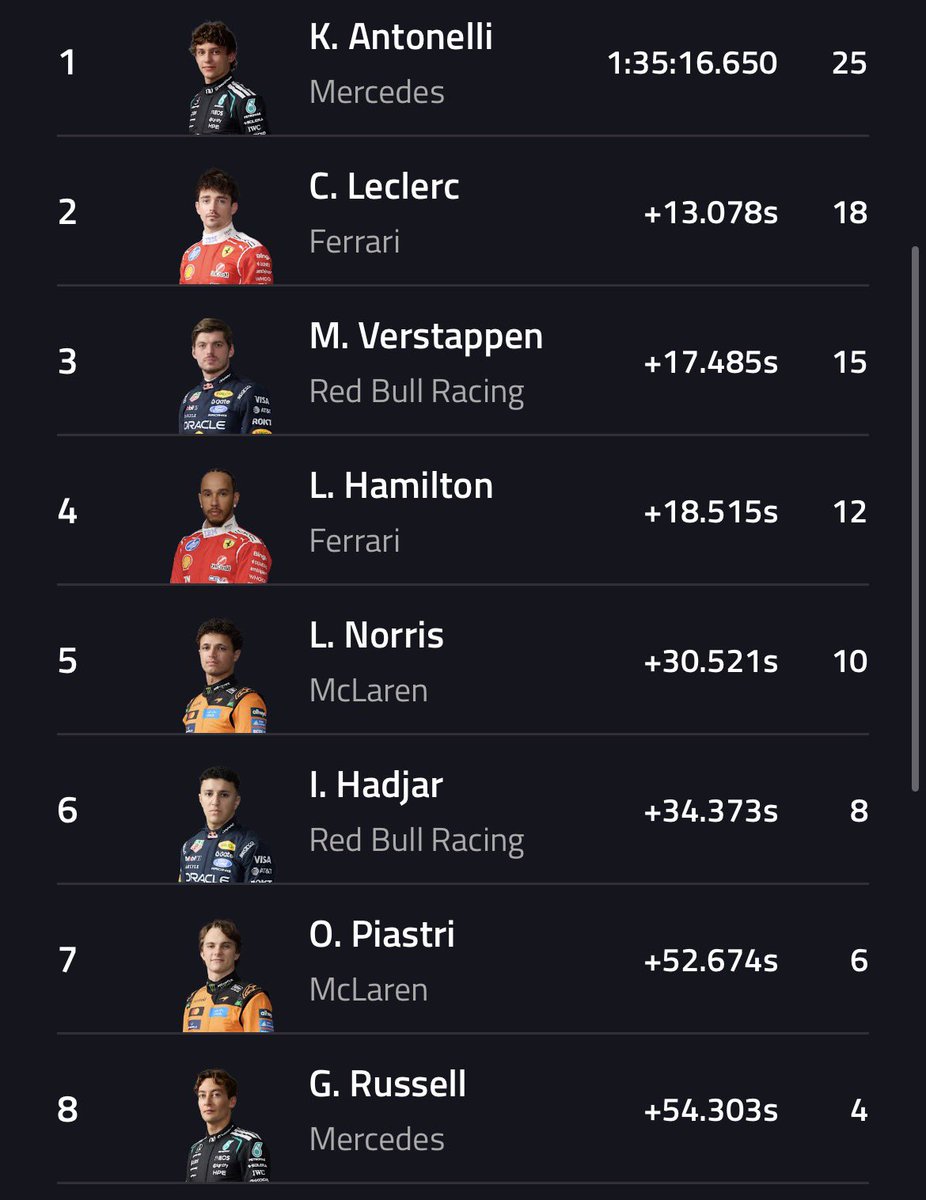Open O. Piastri's driver portrait
Viewport: 926px width, 1200px height.
227,974
